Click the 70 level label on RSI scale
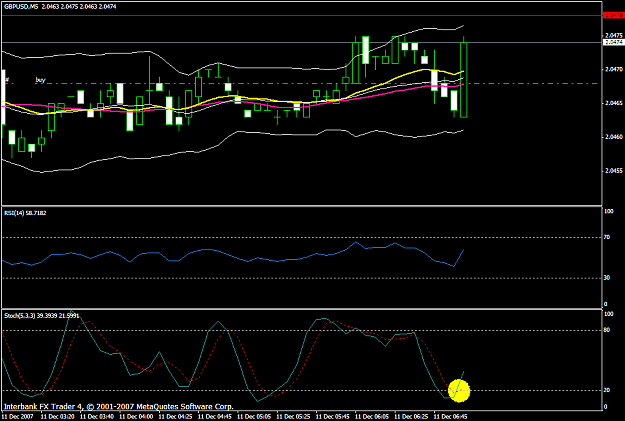This screenshot has width=625, height=421. pyautogui.click(x=607, y=237)
